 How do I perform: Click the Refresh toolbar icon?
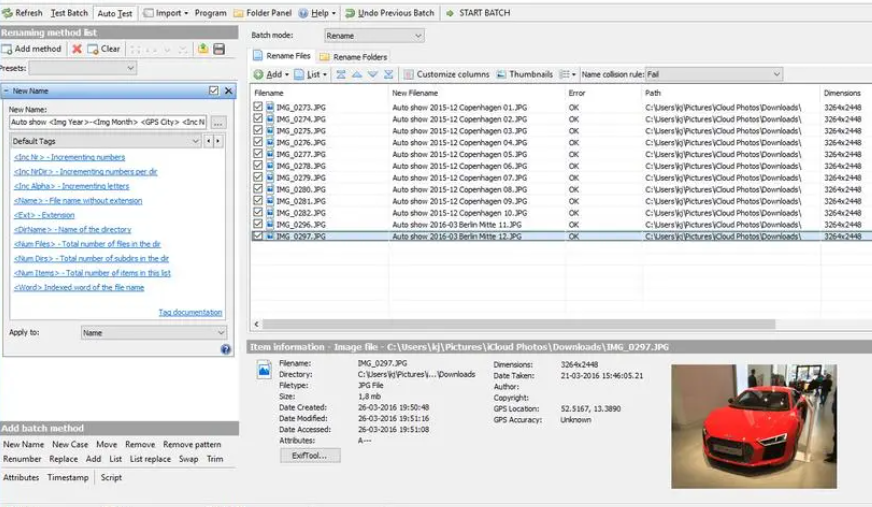pyautogui.click(x=7, y=13)
